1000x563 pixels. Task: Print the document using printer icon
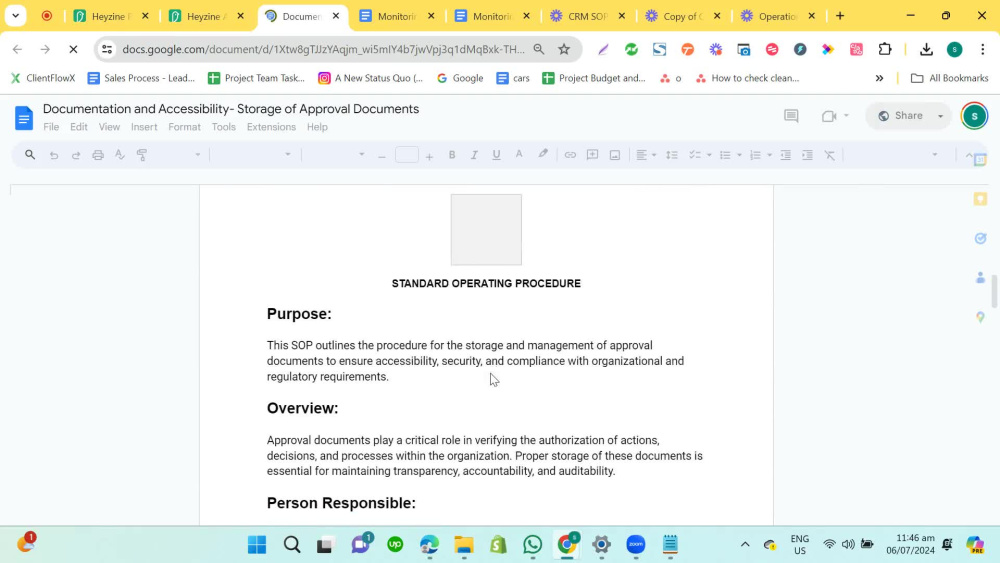click(98, 155)
